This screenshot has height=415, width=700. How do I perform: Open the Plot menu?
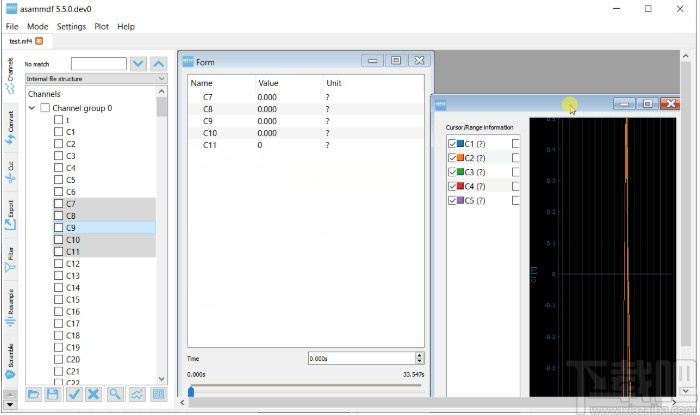click(102, 26)
